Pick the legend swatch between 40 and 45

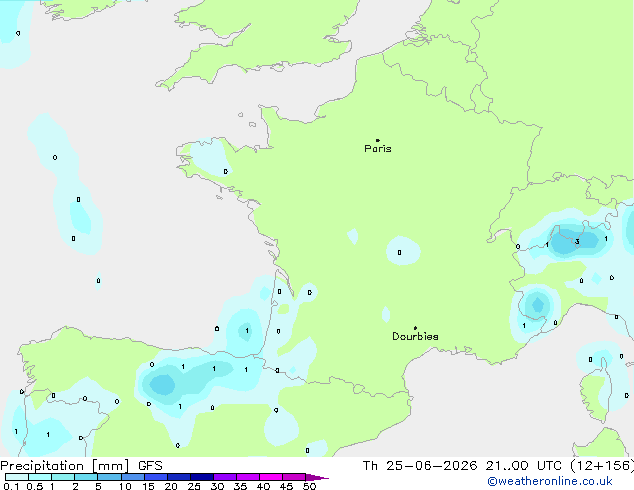(271, 477)
